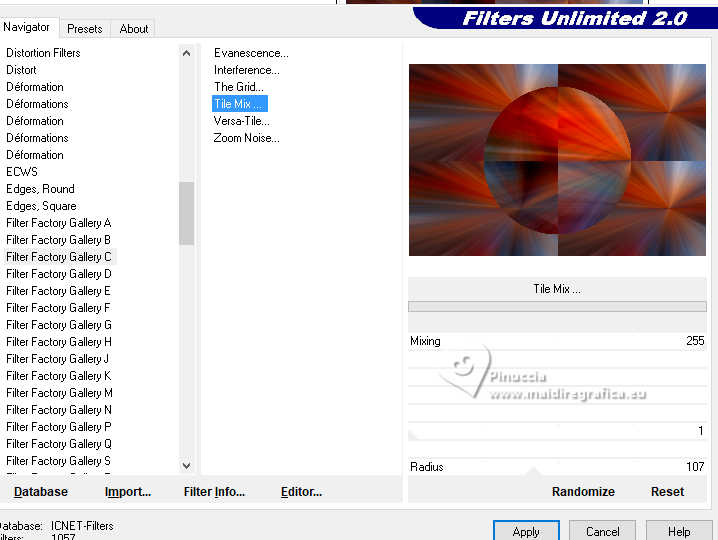The height and width of the screenshot is (540, 718).
Task: Select Filter Factory Gallery F
Action: (58, 308)
